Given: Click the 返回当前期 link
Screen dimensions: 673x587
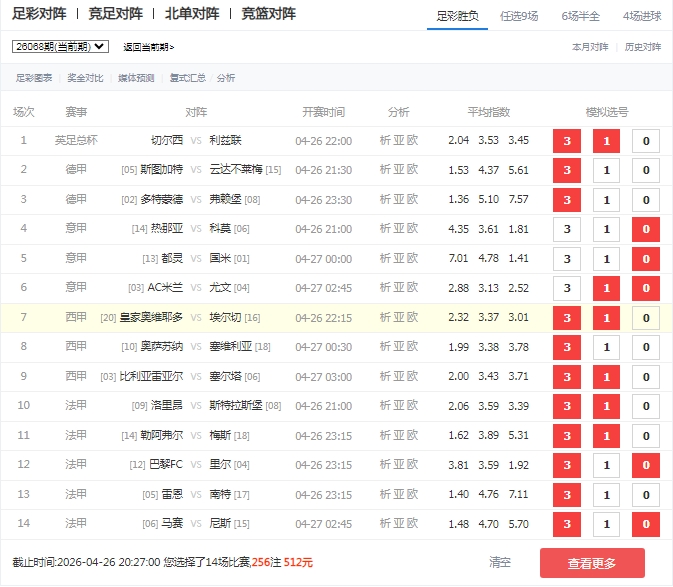Looking at the screenshot, I should [148, 47].
